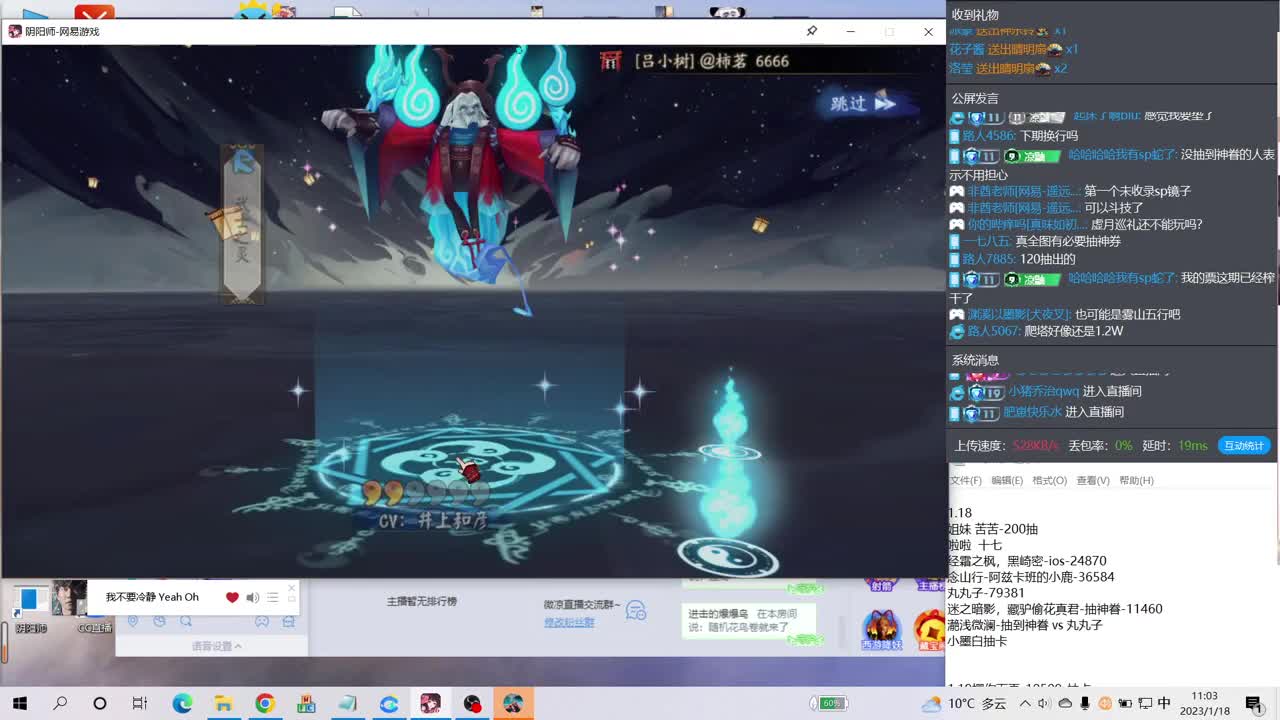The height and width of the screenshot is (720, 1280).
Task: Select the 阴阳师 desktop shortcut
Action: [x=30, y=607]
